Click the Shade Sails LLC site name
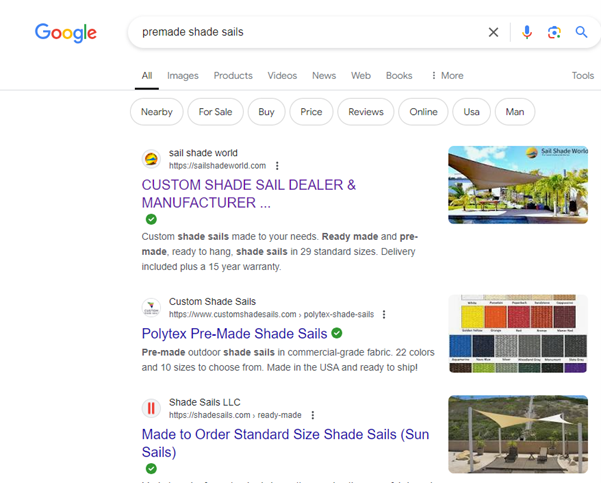Screen dimensions: 601x483 point(205,402)
